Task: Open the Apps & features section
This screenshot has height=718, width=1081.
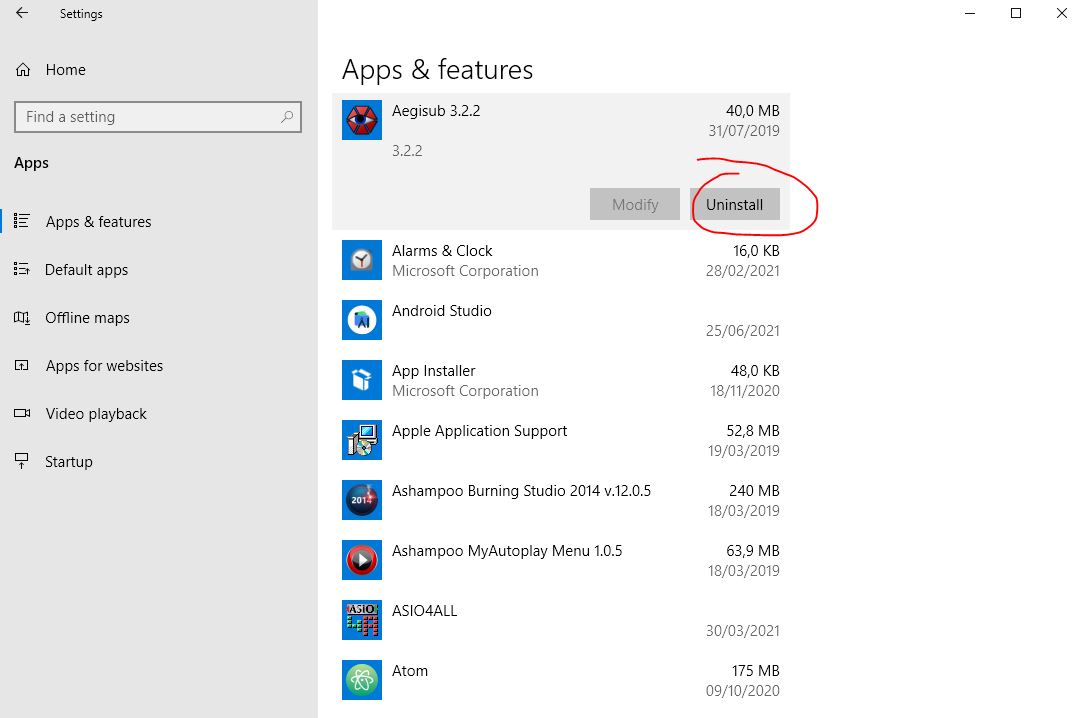Action: 98,221
